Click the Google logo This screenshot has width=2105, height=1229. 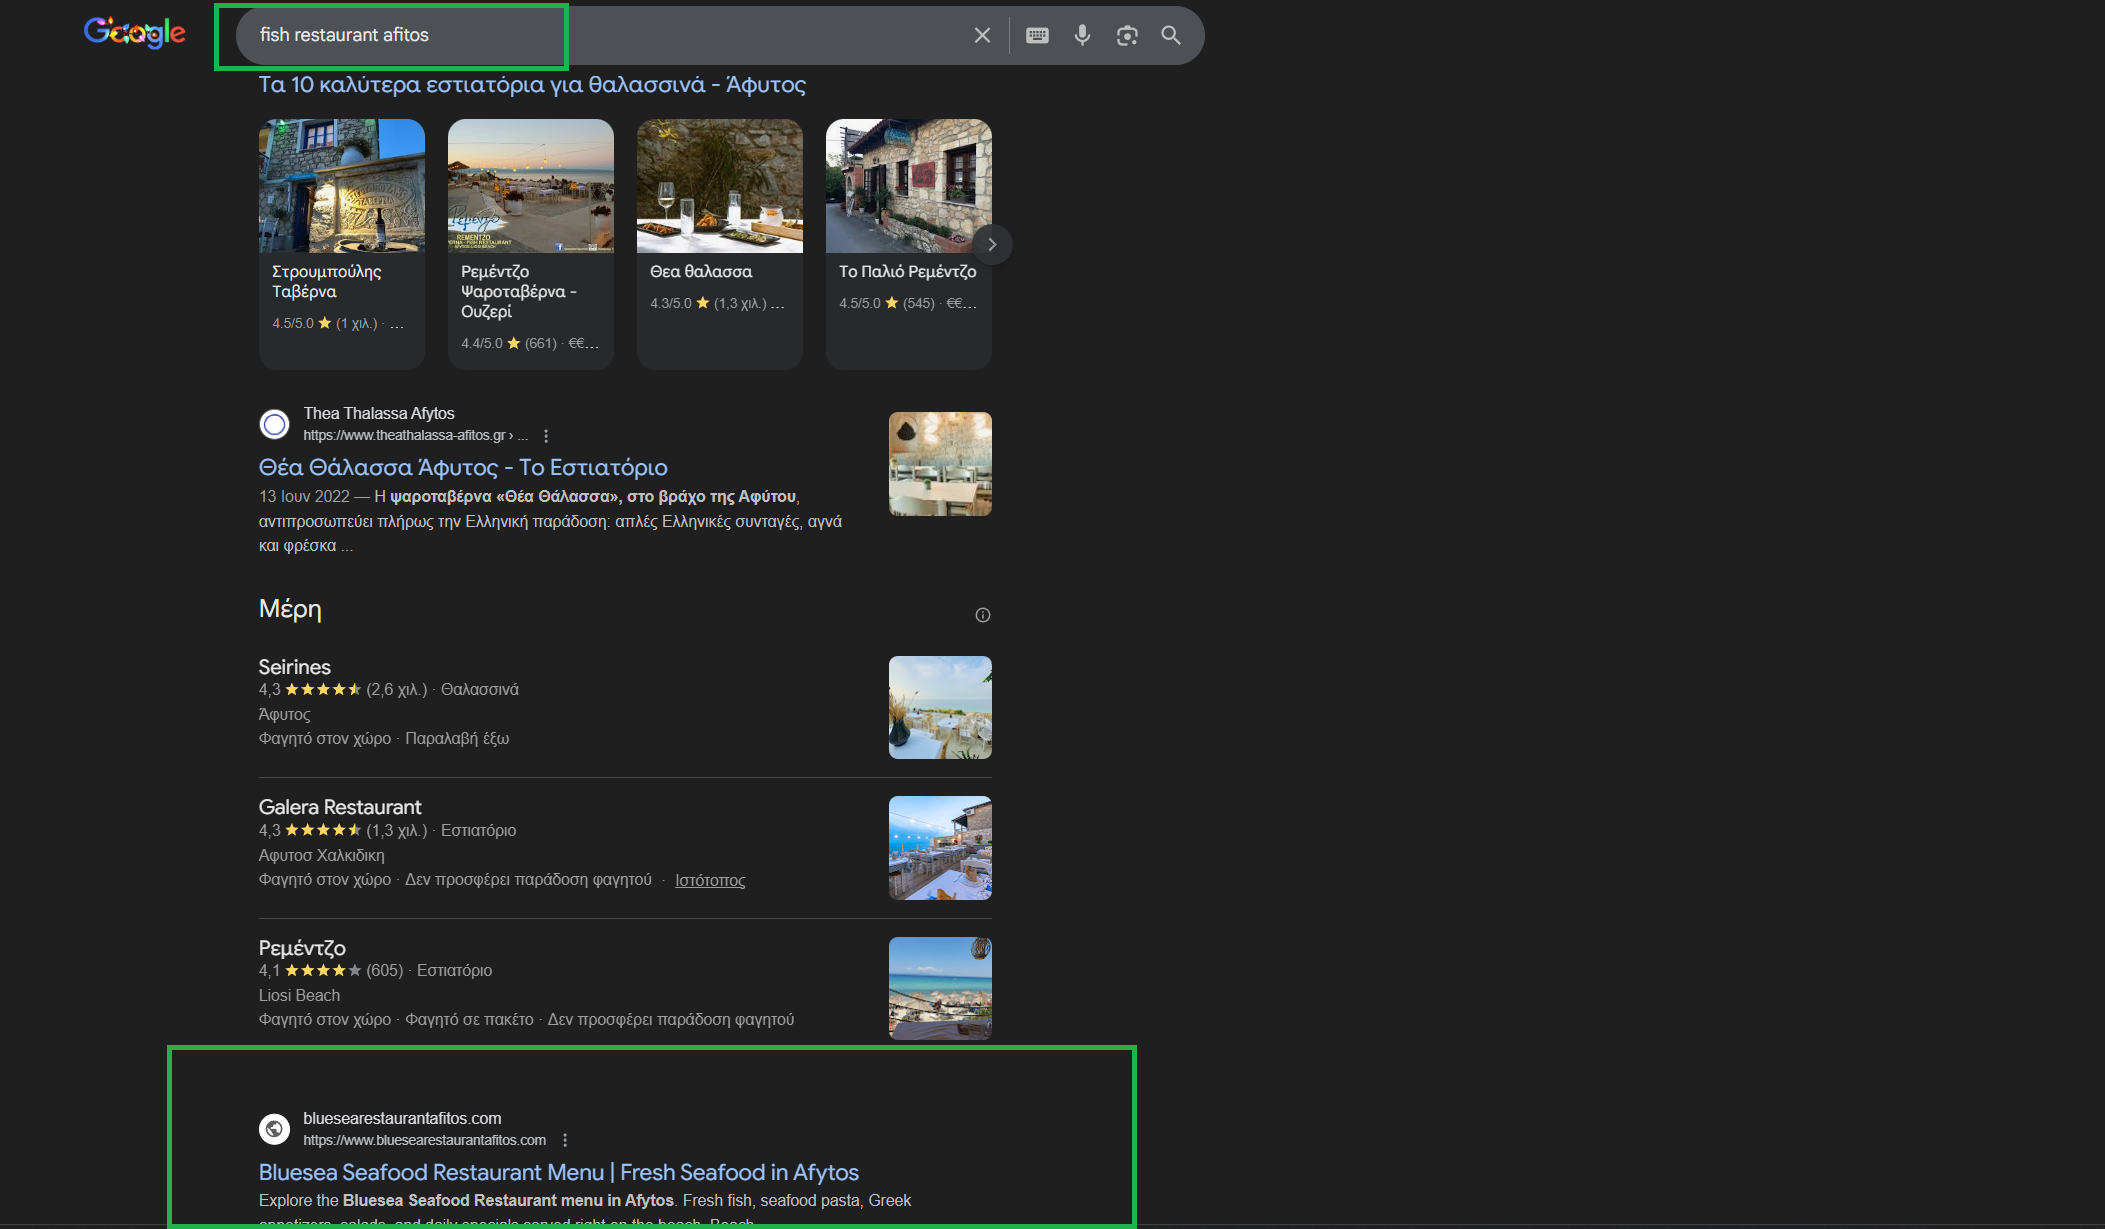coord(134,32)
